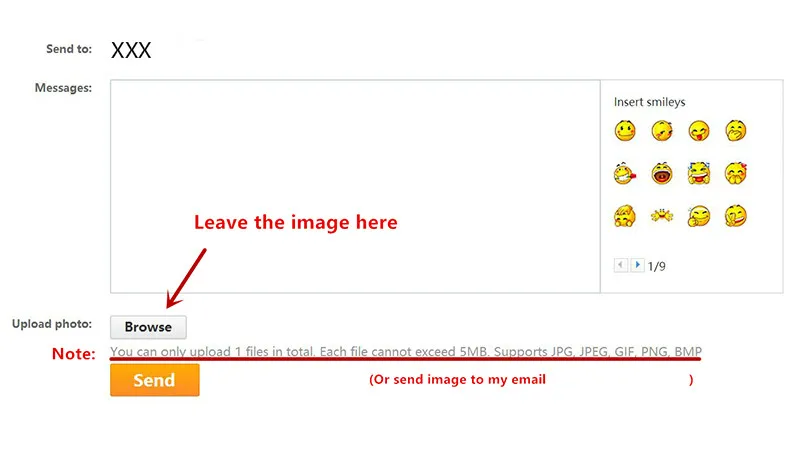800x461 pixels.
Task: Insert the small open-arms hug smiley
Action: pyautogui.click(x=662, y=216)
